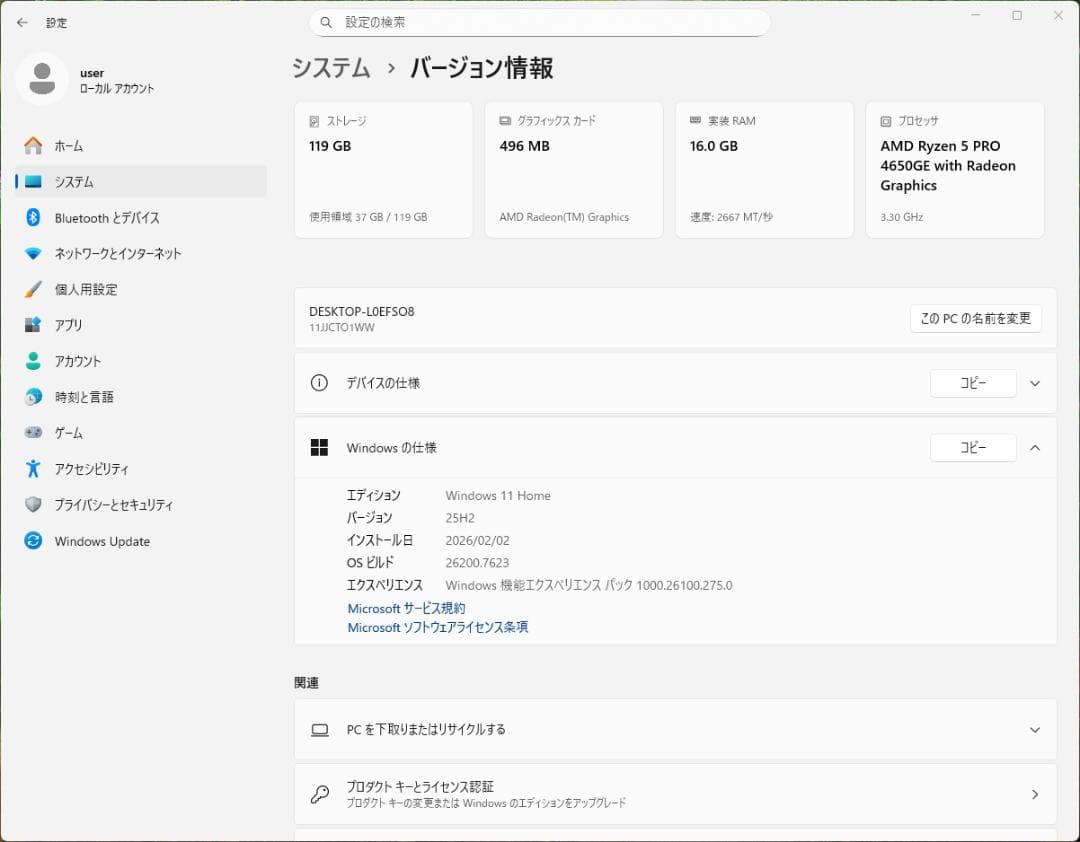
Task: Select the 時刻と言語 sidebar icon
Action: coord(33,397)
